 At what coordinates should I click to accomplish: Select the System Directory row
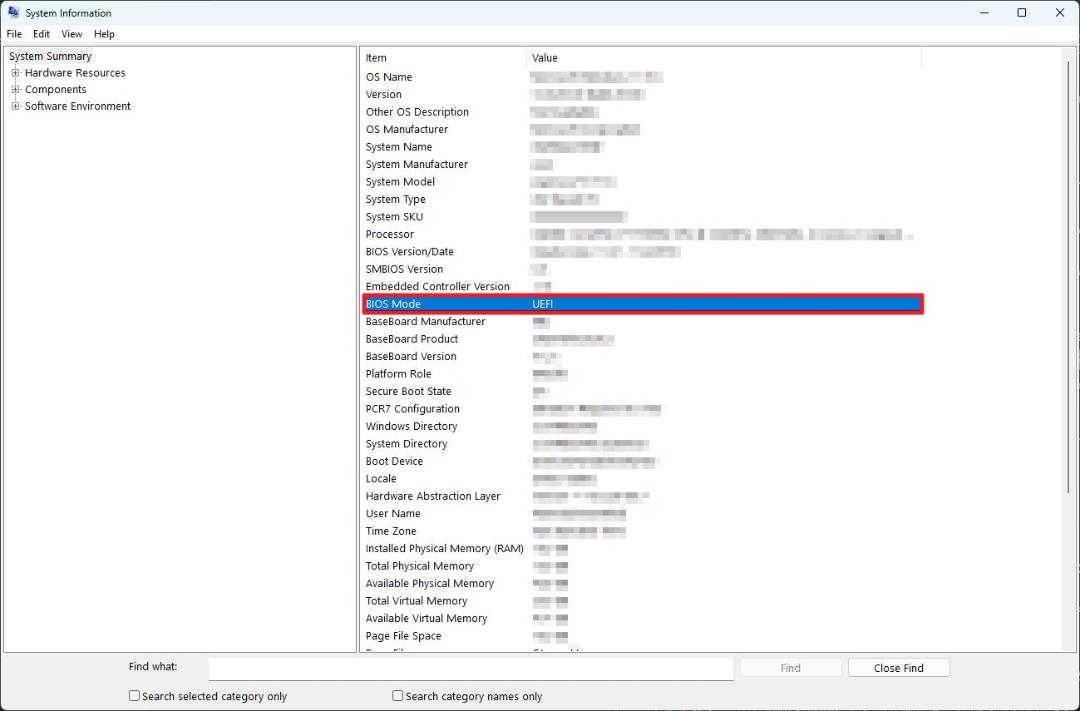642,444
